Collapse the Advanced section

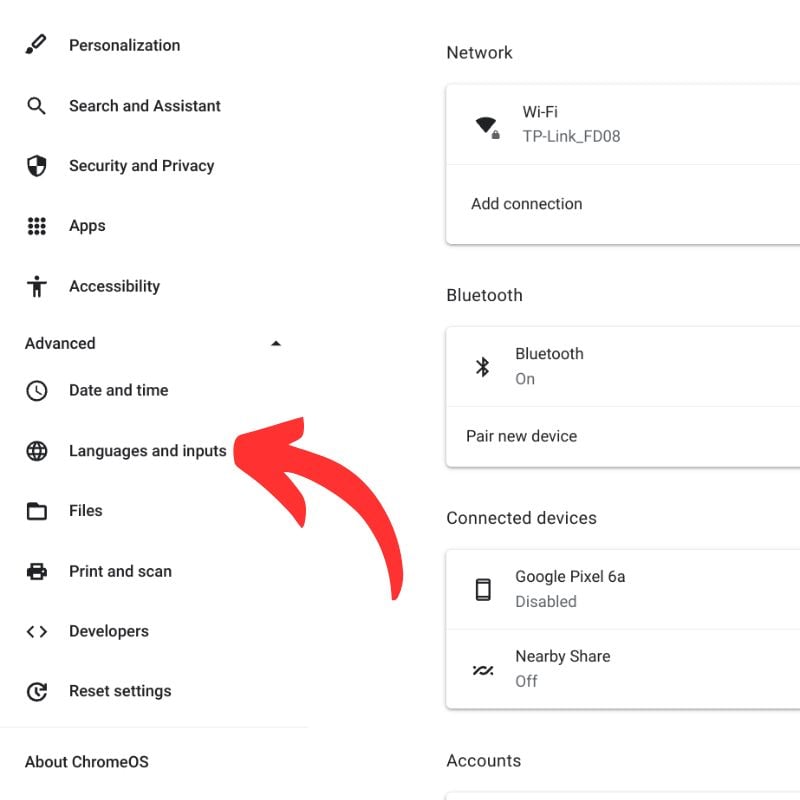click(x=276, y=343)
